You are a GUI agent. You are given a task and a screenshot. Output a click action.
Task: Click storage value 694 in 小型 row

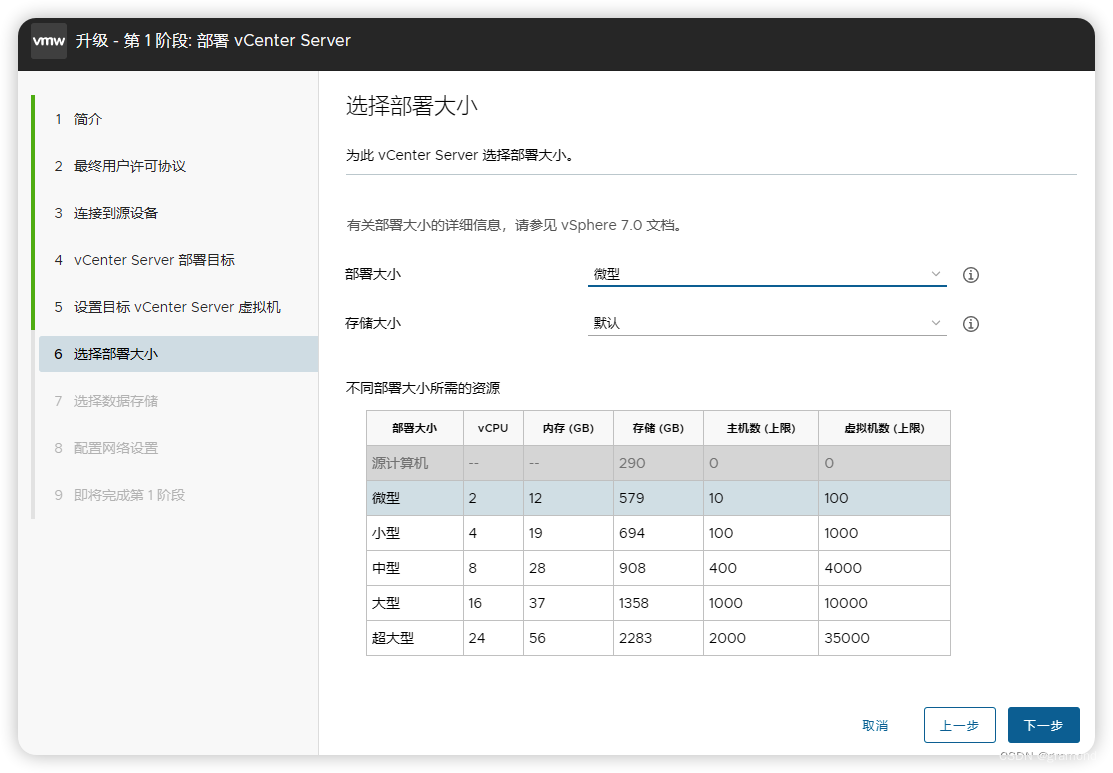coord(632,533)
